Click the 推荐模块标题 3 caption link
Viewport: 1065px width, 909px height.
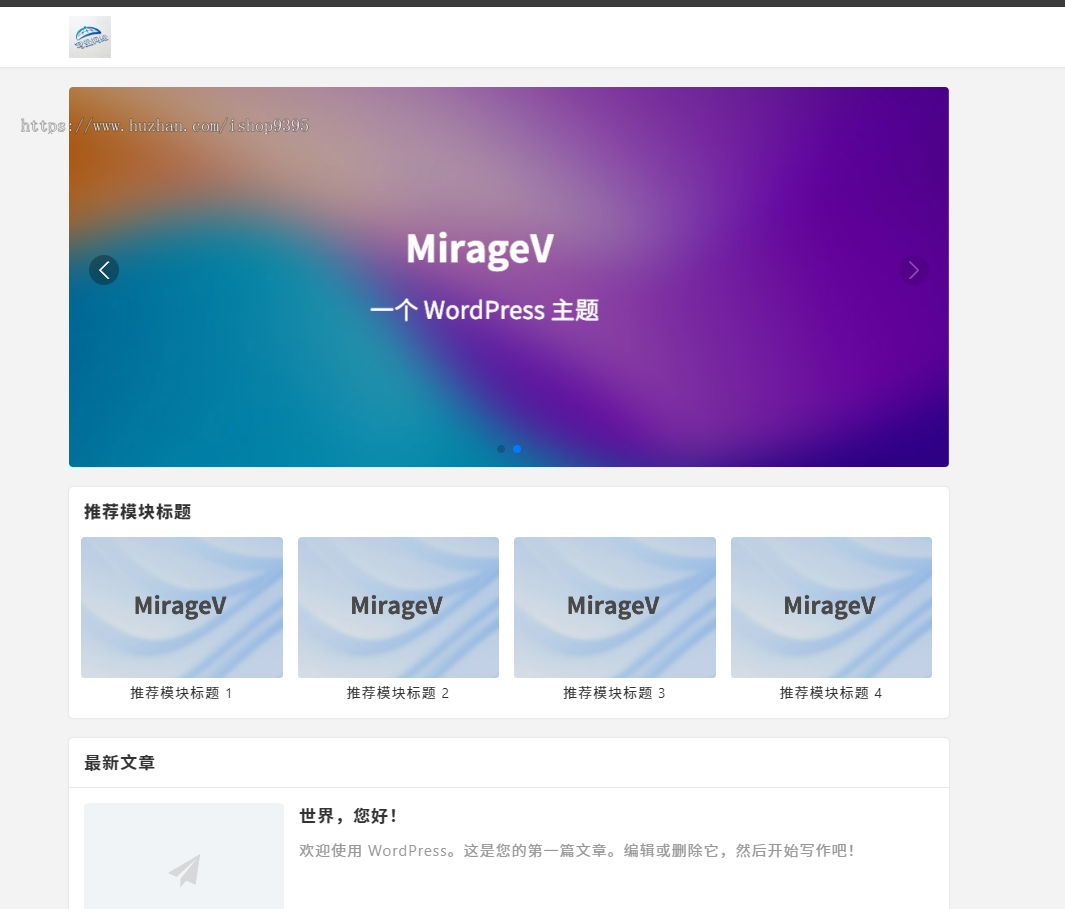(x=615, y=693)
